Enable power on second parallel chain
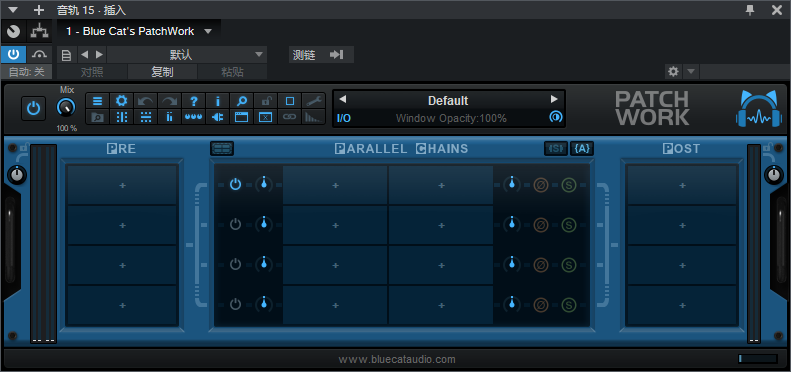The width and height of the screenshot is (791, 372). (x=236, y=224)
